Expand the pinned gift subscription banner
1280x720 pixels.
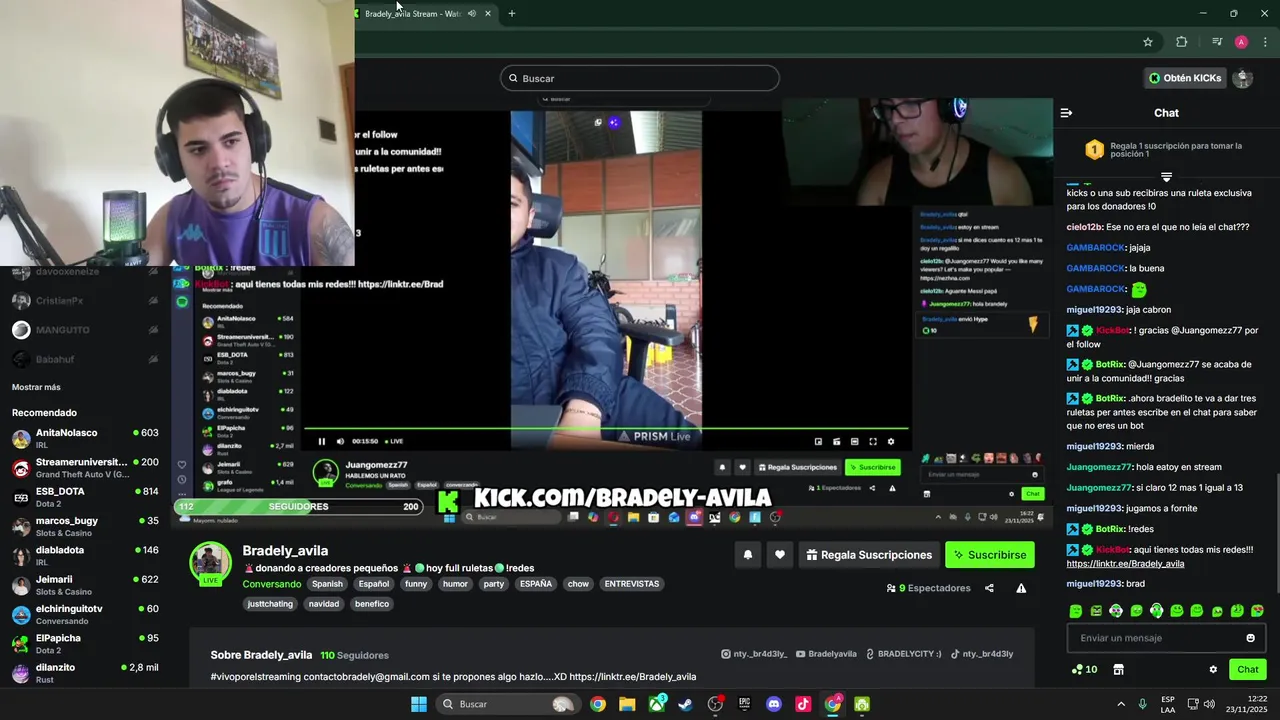(1166, 177)
